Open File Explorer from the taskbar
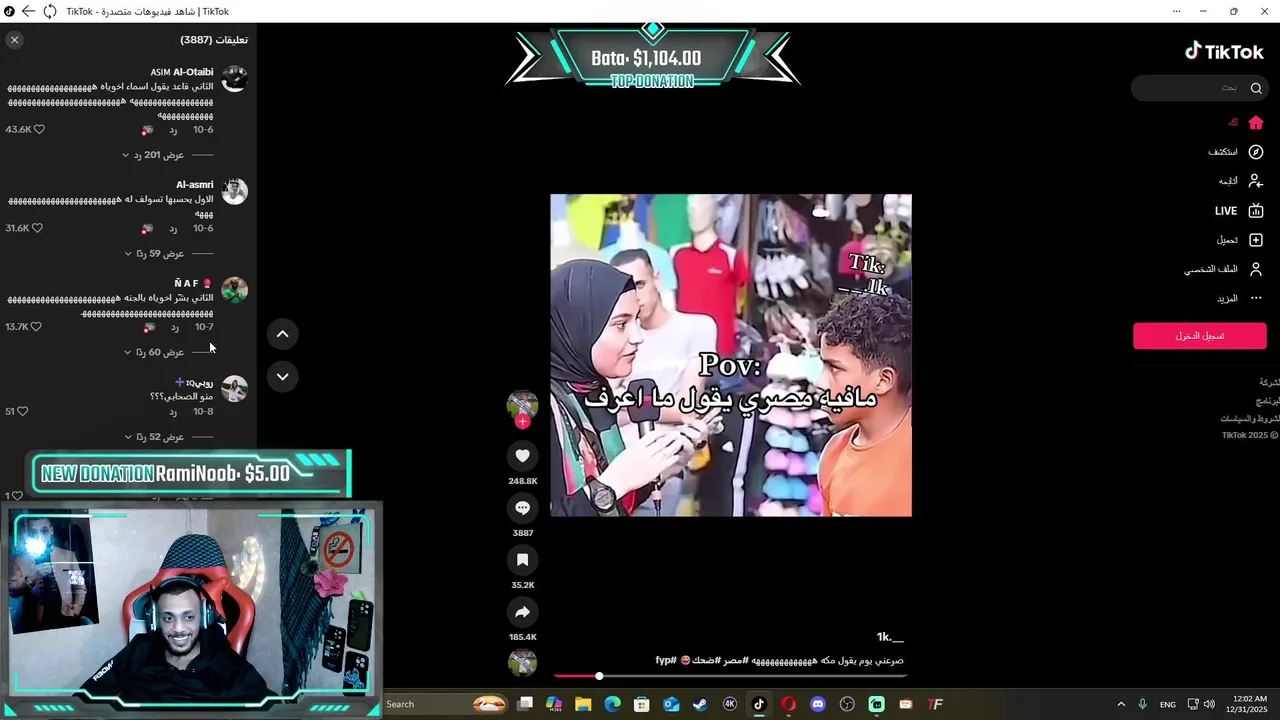This screenshot has height=720, width=1280. pyautogui.click(x=583, y=704)
